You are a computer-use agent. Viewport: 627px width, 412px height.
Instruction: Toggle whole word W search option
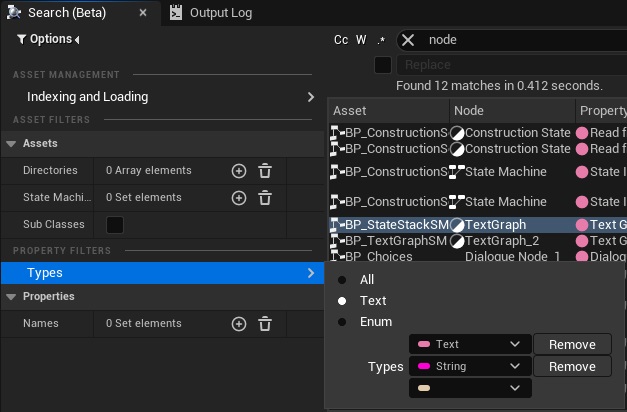tap(361, 40)
